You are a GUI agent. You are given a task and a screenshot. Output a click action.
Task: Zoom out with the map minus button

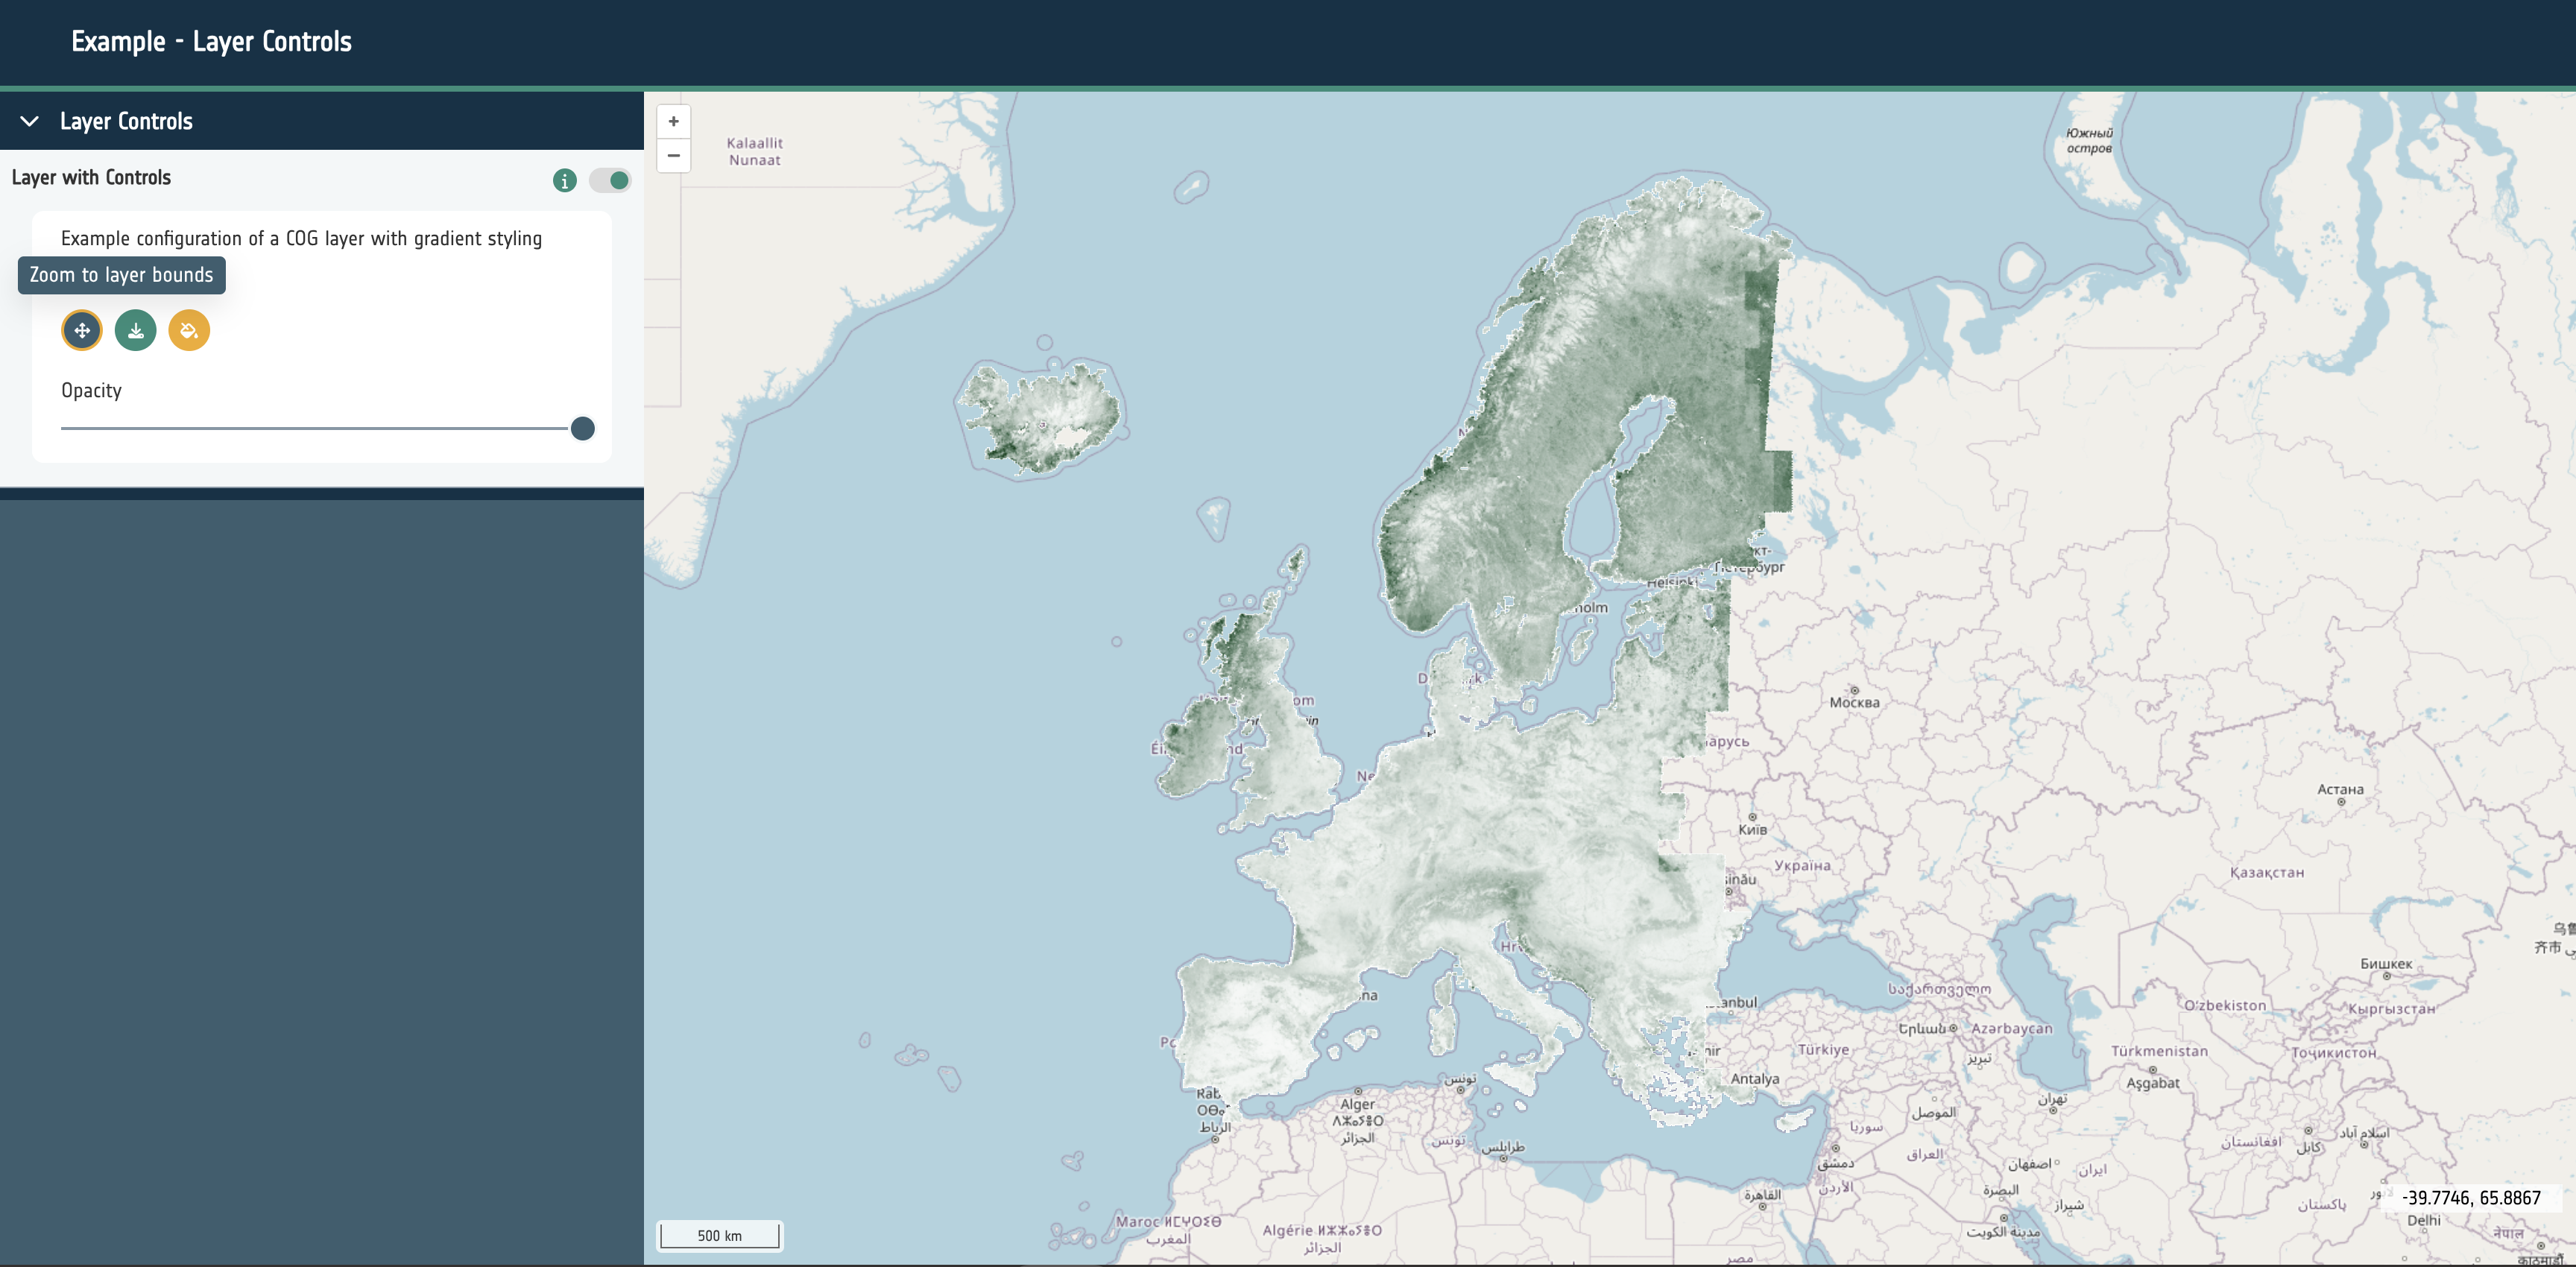[673, 155]
